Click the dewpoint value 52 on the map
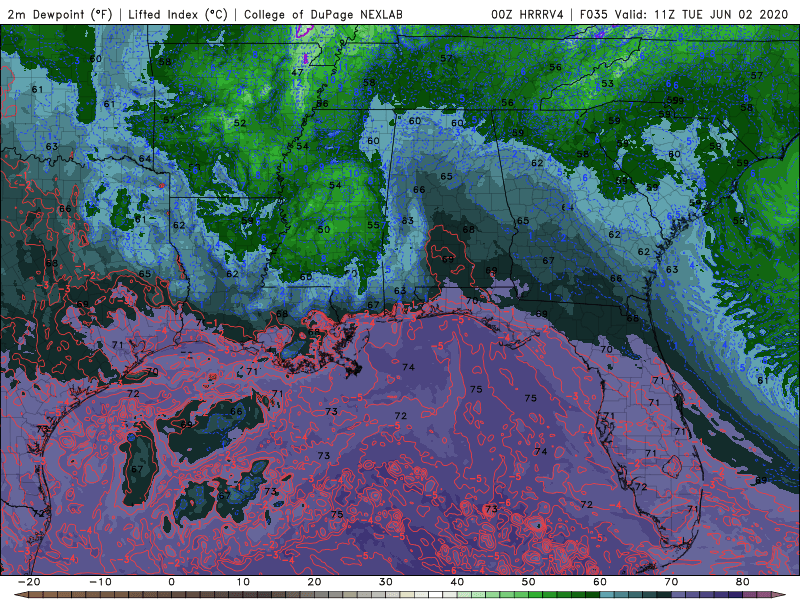This screenshot has width=800, height=600. 240,123
